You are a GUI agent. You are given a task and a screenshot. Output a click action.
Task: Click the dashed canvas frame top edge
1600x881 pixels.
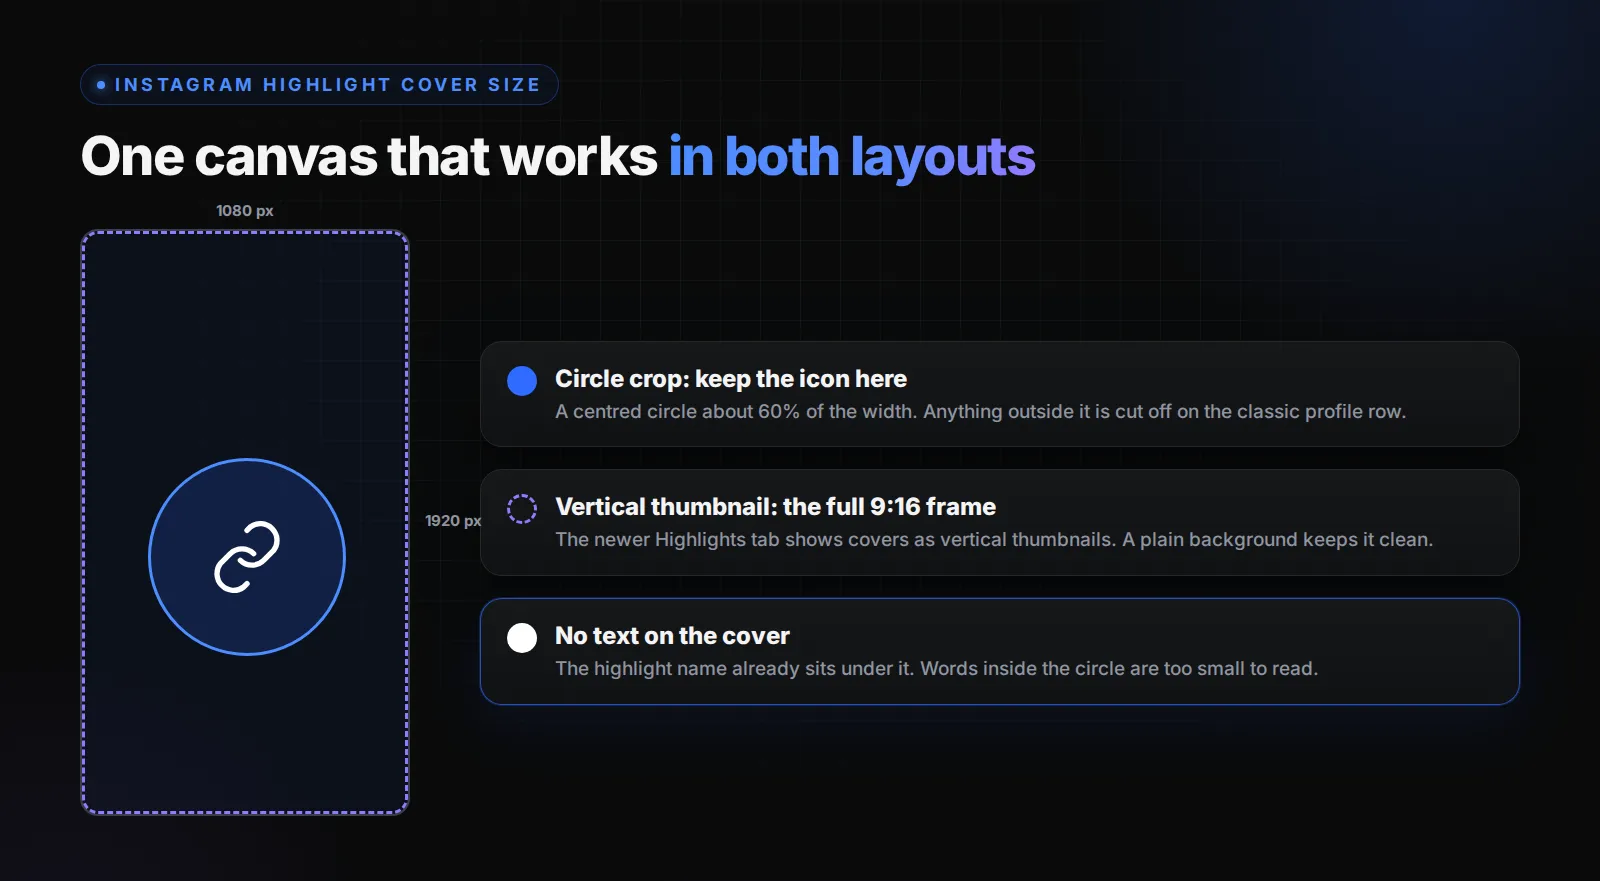click(245, 233)
